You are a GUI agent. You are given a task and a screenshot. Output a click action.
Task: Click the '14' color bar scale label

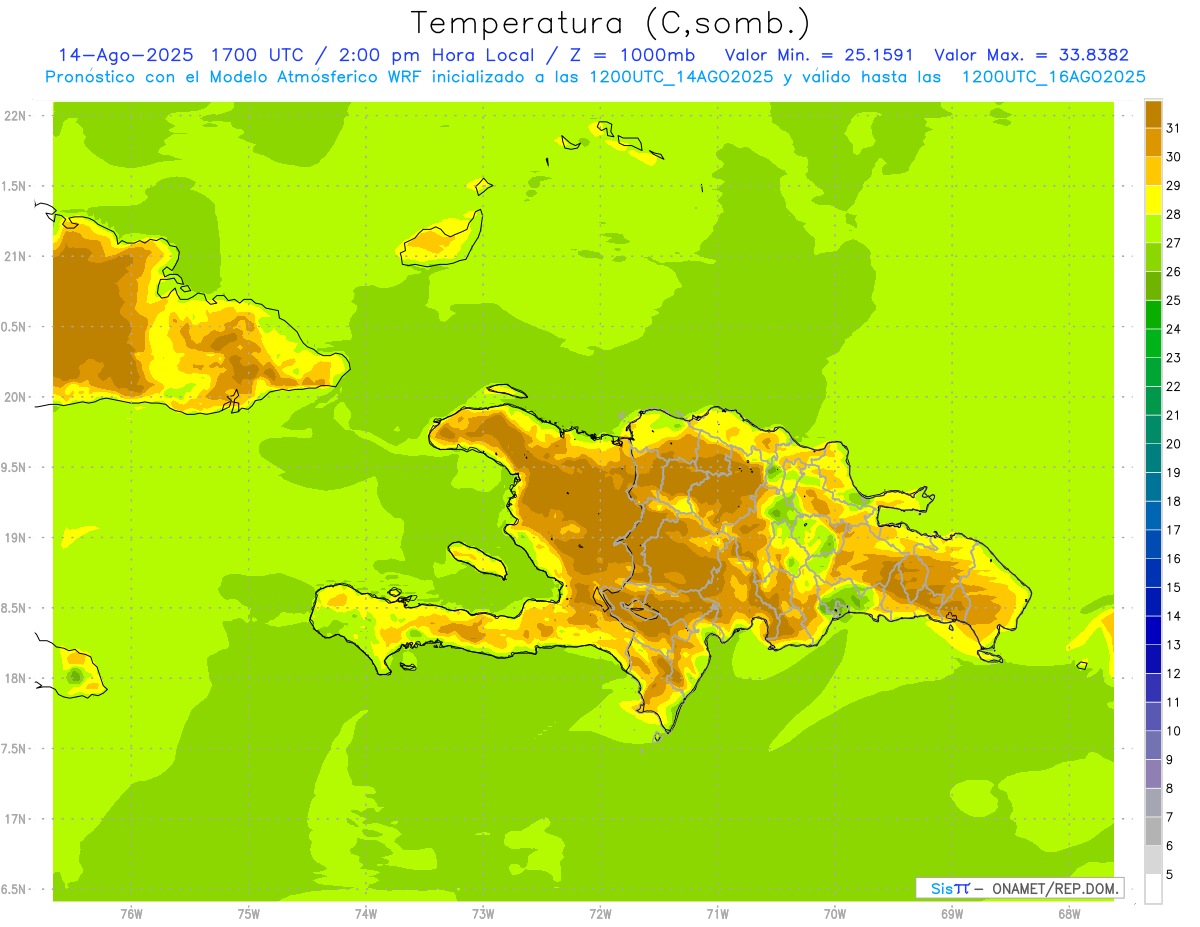pos(1174,616)
